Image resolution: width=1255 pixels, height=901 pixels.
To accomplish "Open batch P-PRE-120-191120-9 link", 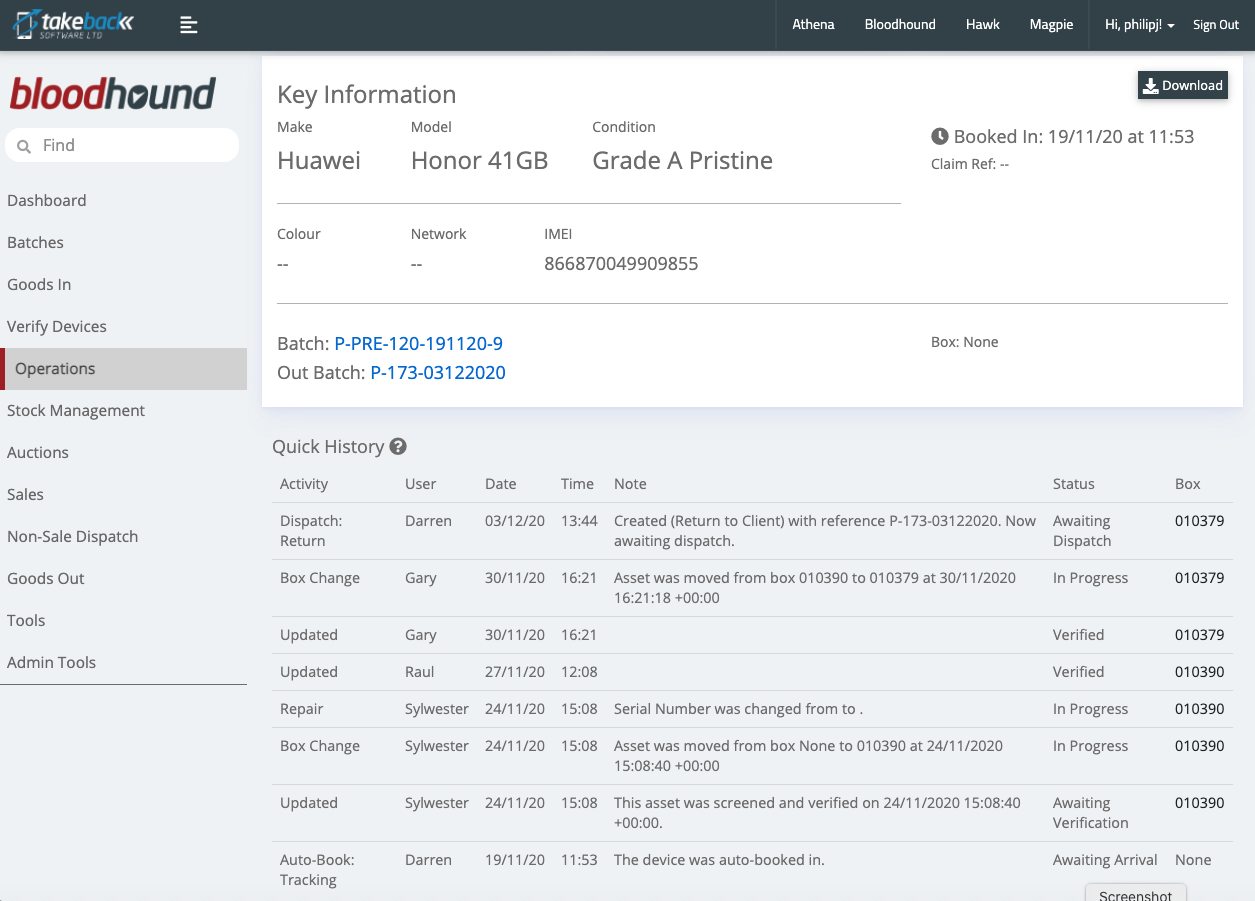I will click(x=418, y=344).
